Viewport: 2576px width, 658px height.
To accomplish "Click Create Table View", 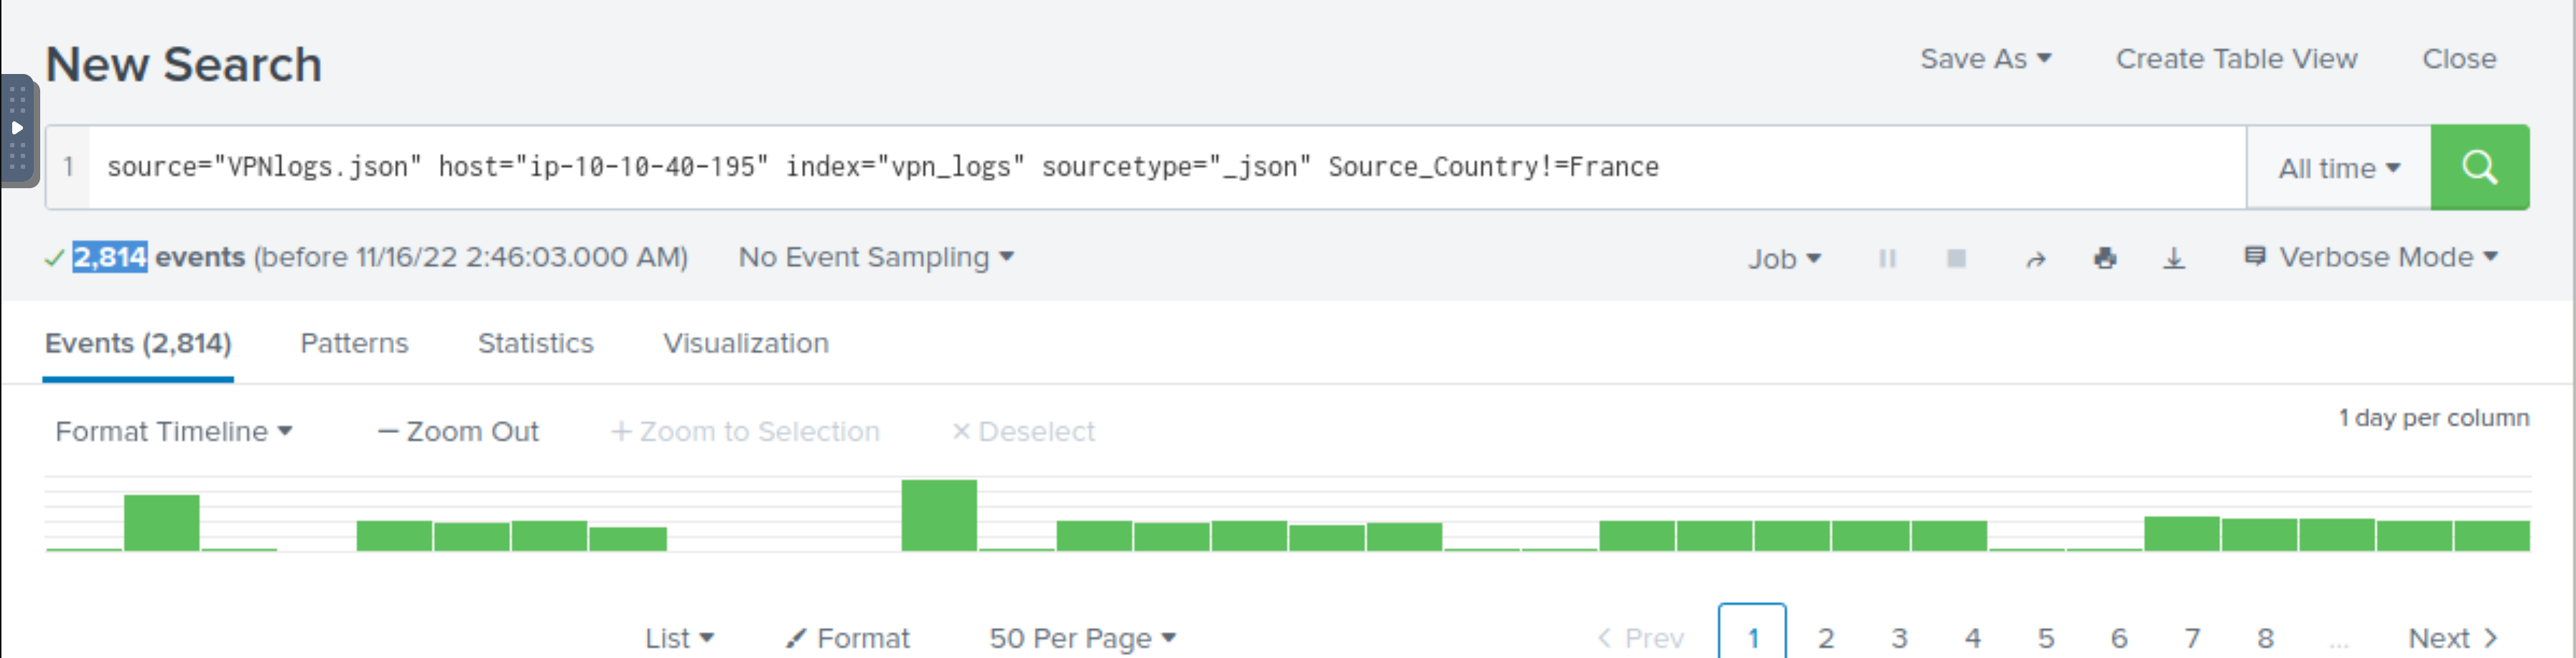I will pos(2236,59).
